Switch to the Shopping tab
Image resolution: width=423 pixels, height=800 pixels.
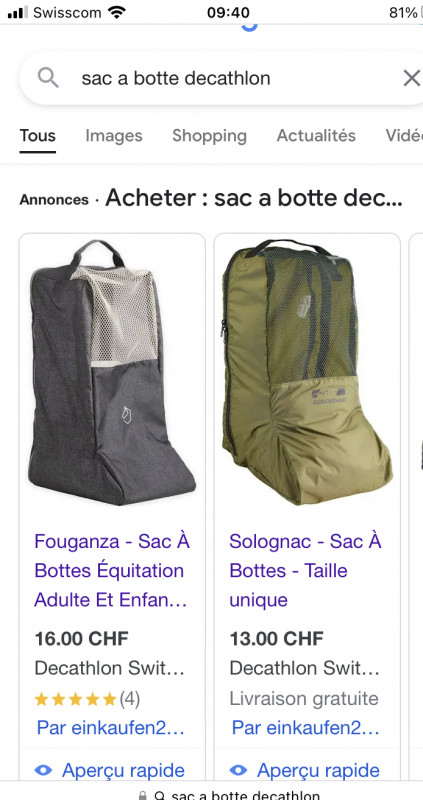coord(209,136)
